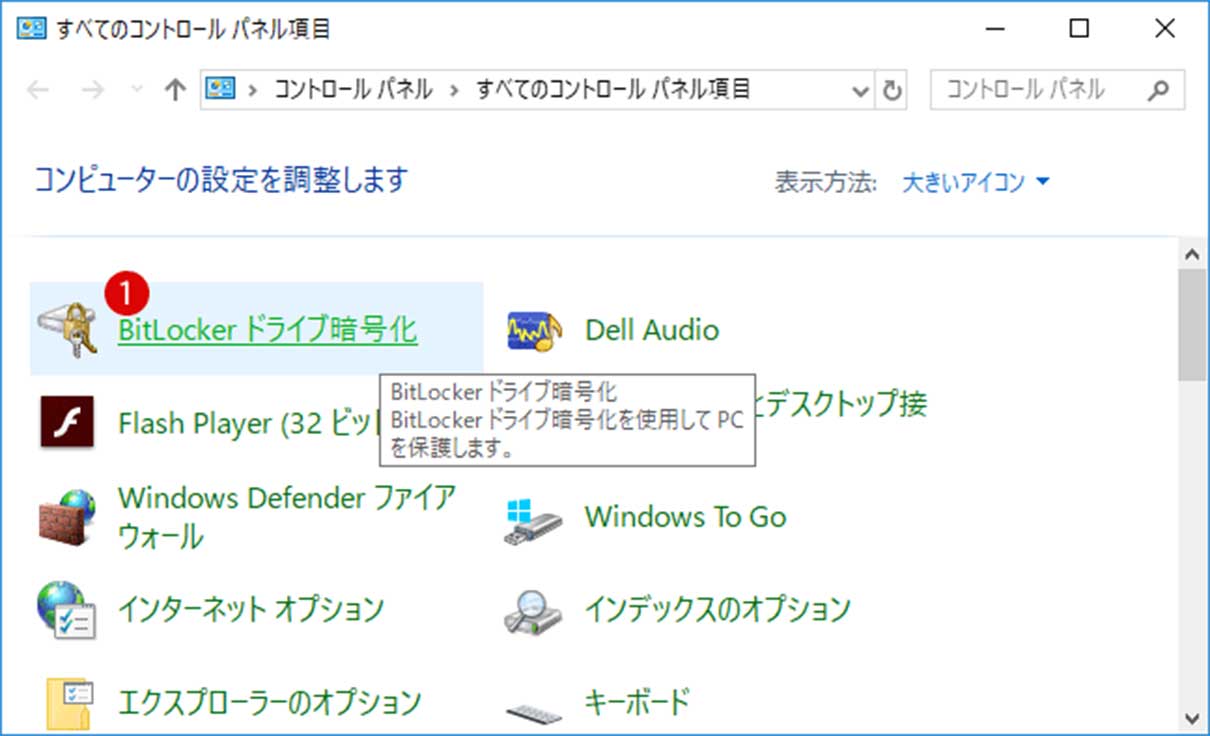The width and height of the screenshot is (1210, 736).
Task: Go back with the left arrow
Action: coord(39,90)
